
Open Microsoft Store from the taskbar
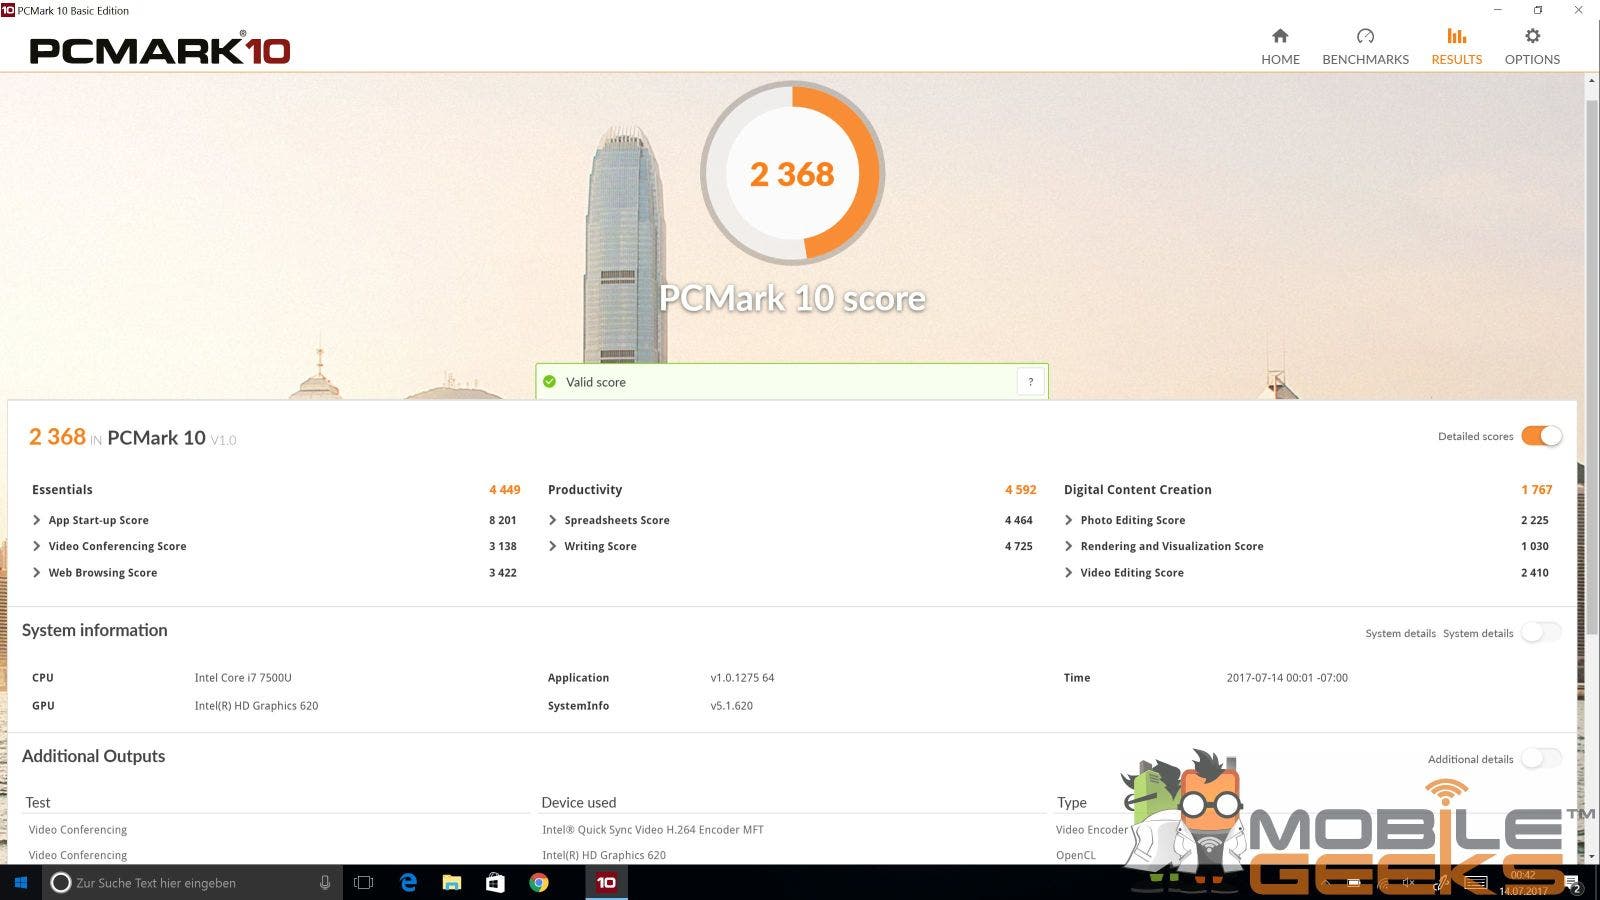coord(495,883)
